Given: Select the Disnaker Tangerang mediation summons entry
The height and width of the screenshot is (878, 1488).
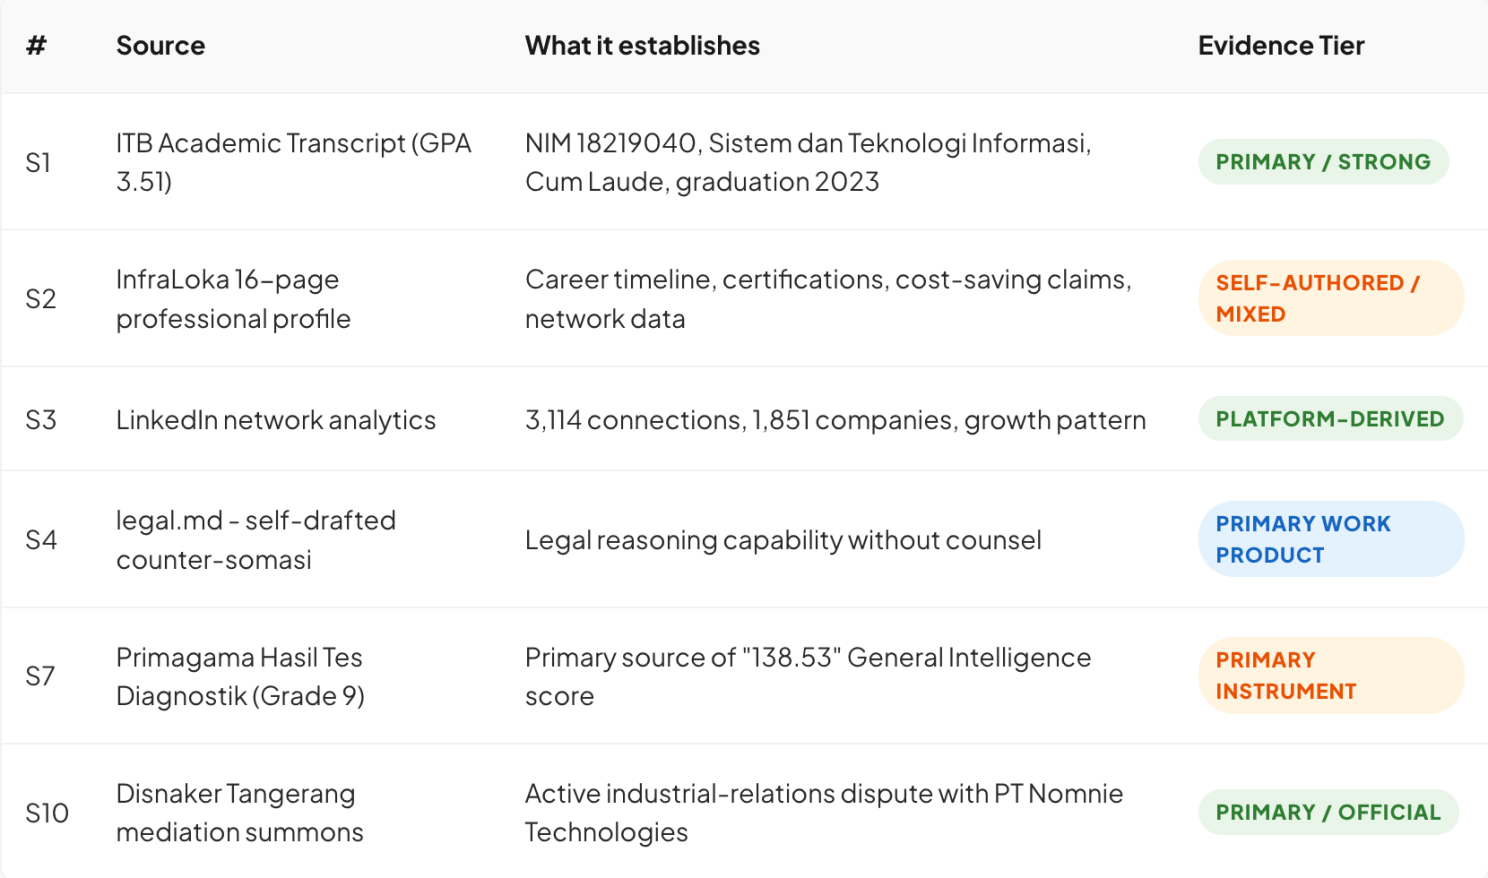Looking at the screenshot, I should pyautogui.click(x=240, y=812).
